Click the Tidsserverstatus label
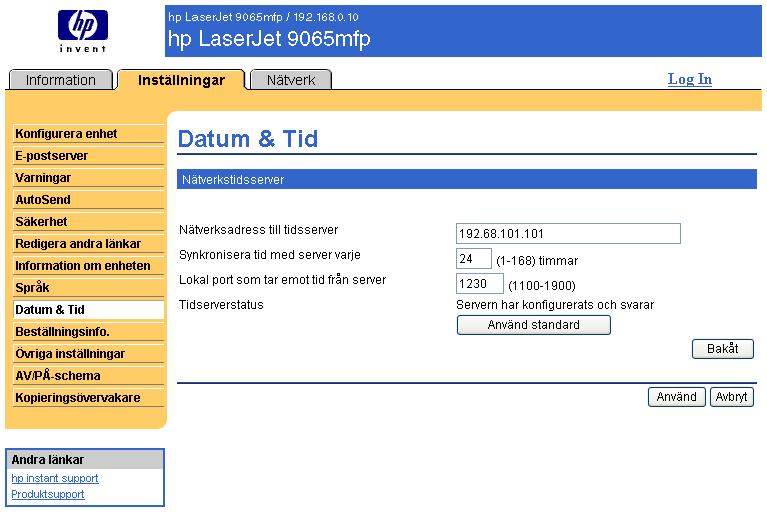Viewport: 767px width, 520px height. [221, 305]
